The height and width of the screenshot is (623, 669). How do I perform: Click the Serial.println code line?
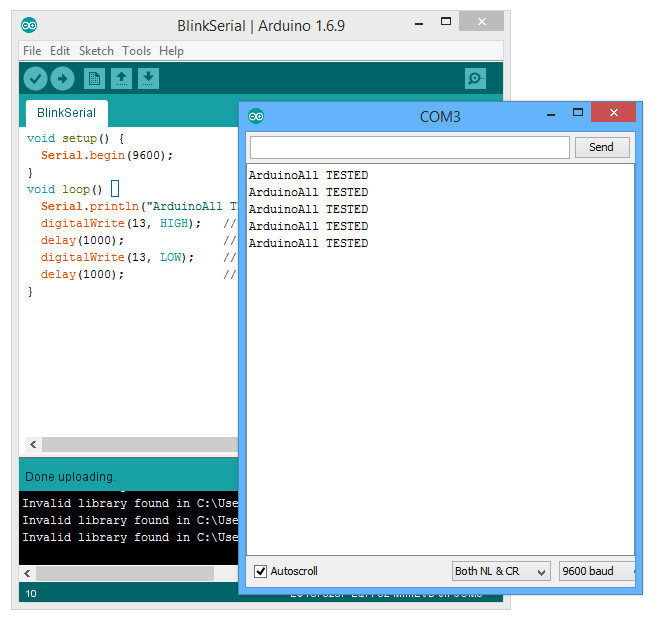(139, 207)
